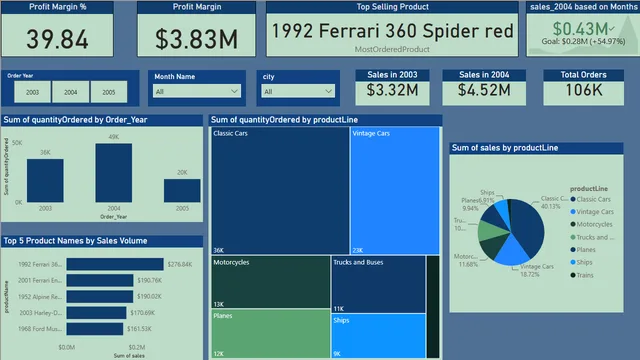Click the Vintage Cars treemap tile
Screen dimensions: 640x360
pos(395,191)
